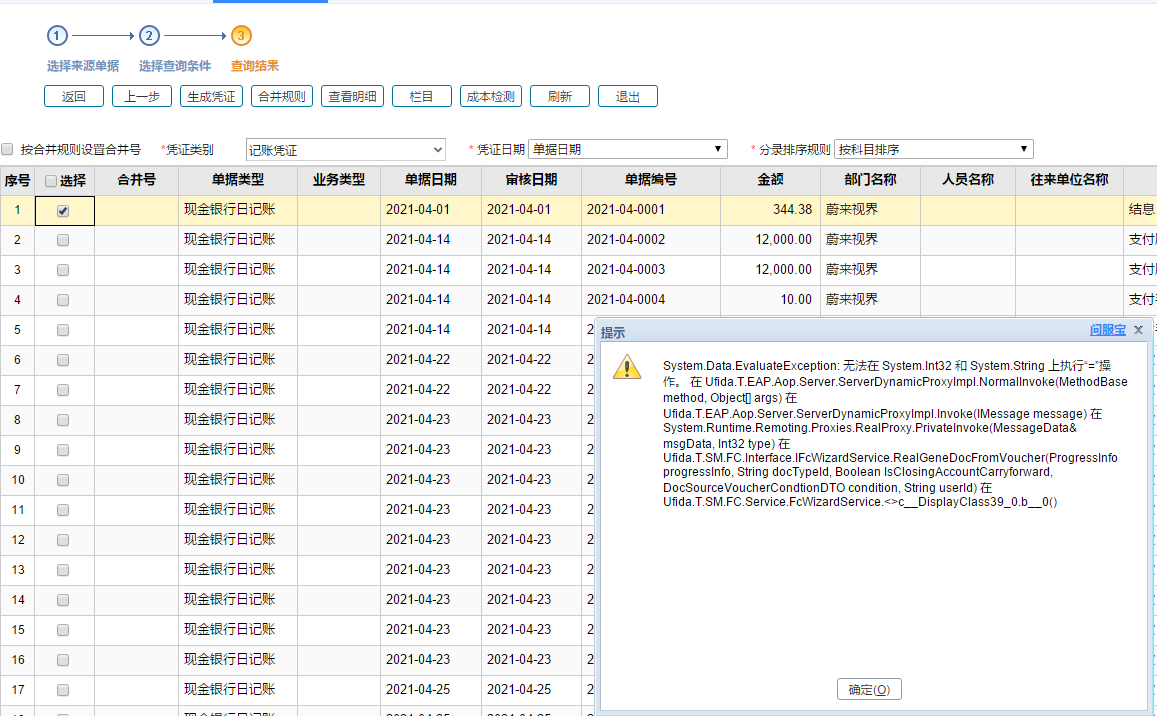This screenshot has height=716, width=1157.
Task: Click the 合并号 column header
Action: coord(137,180)
